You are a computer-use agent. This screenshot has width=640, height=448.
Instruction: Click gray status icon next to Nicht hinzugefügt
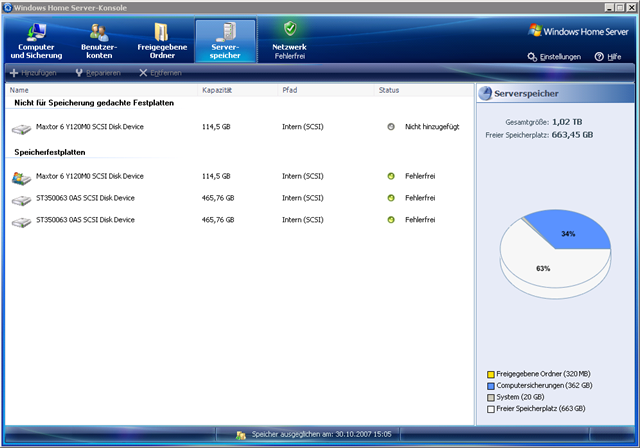391,127
